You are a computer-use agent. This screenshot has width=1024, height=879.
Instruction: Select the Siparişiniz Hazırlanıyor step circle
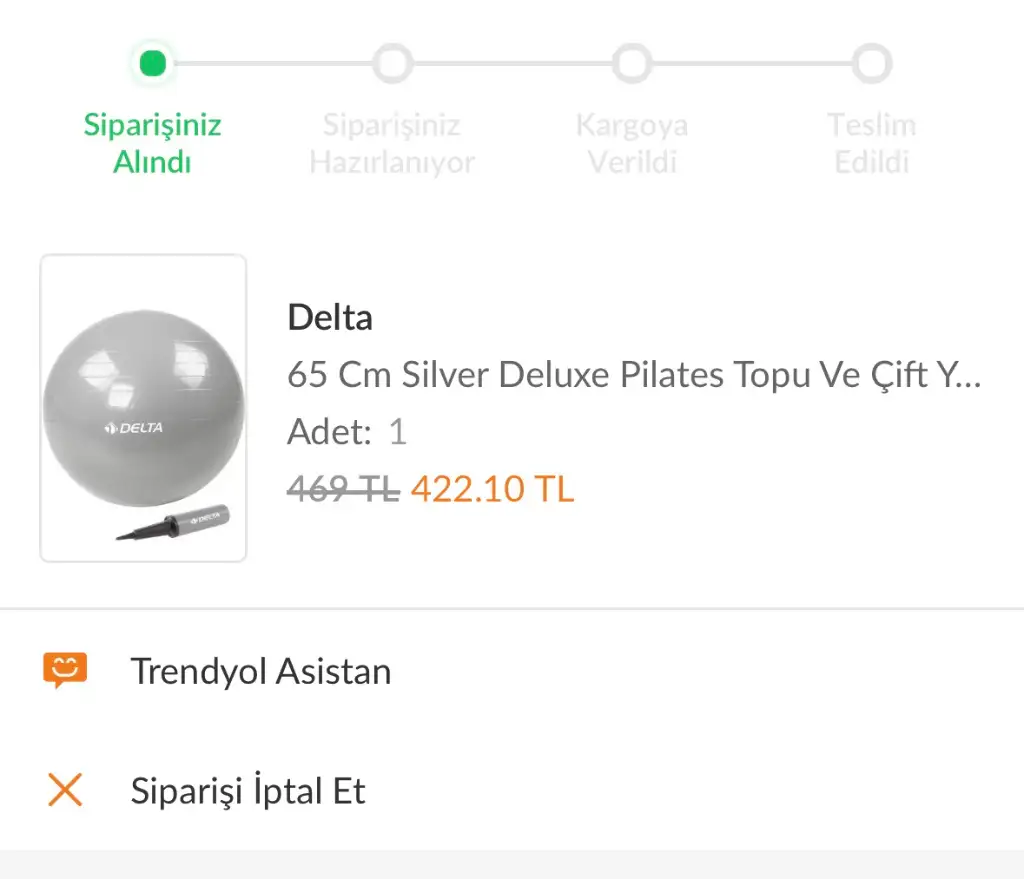click(392, 63)
